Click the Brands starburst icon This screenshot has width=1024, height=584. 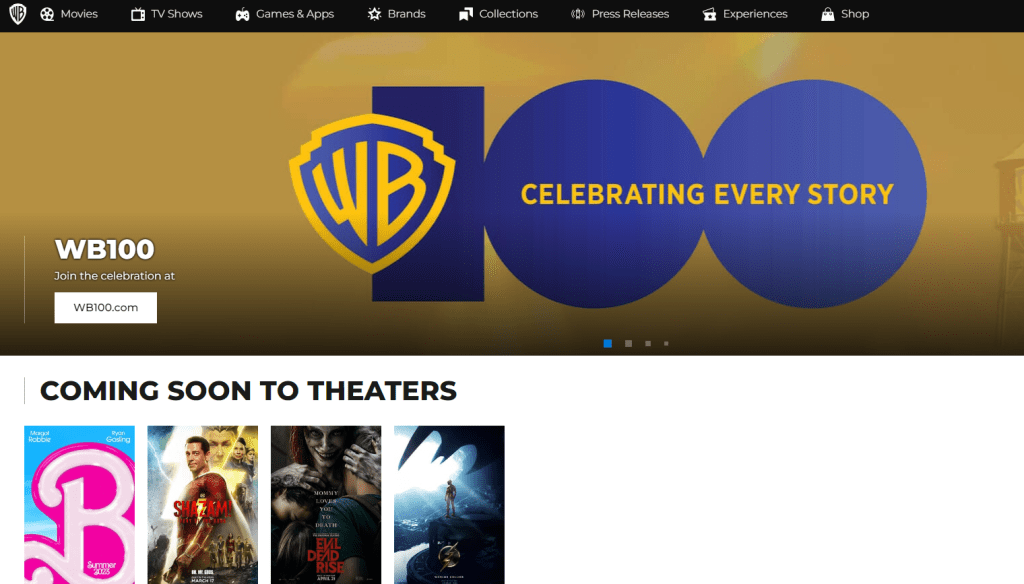coord(374,14)
